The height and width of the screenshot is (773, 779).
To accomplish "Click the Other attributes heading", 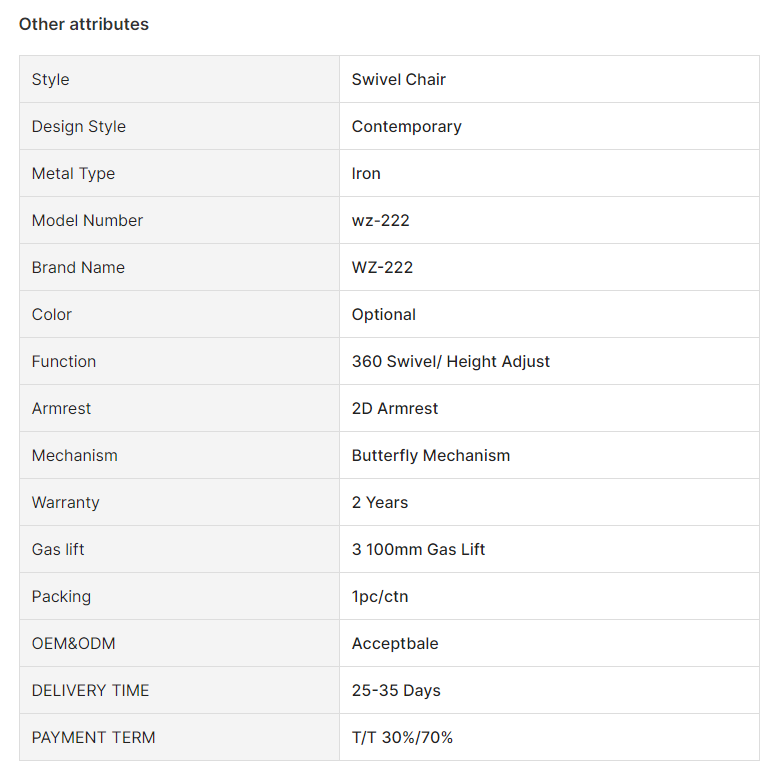I will [83, 24].
